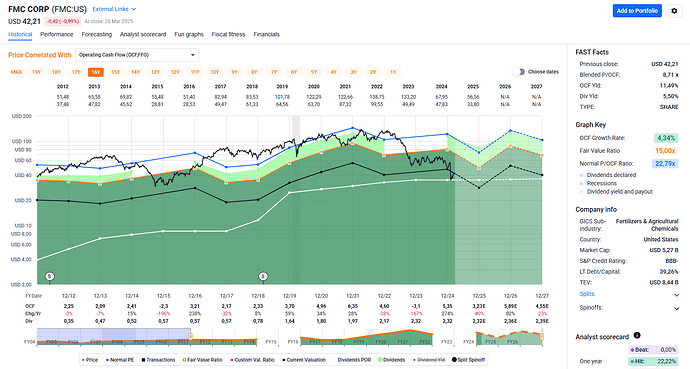
Task: Open the Financials tab
Action: pyautogui.click(x=266, y=34)
